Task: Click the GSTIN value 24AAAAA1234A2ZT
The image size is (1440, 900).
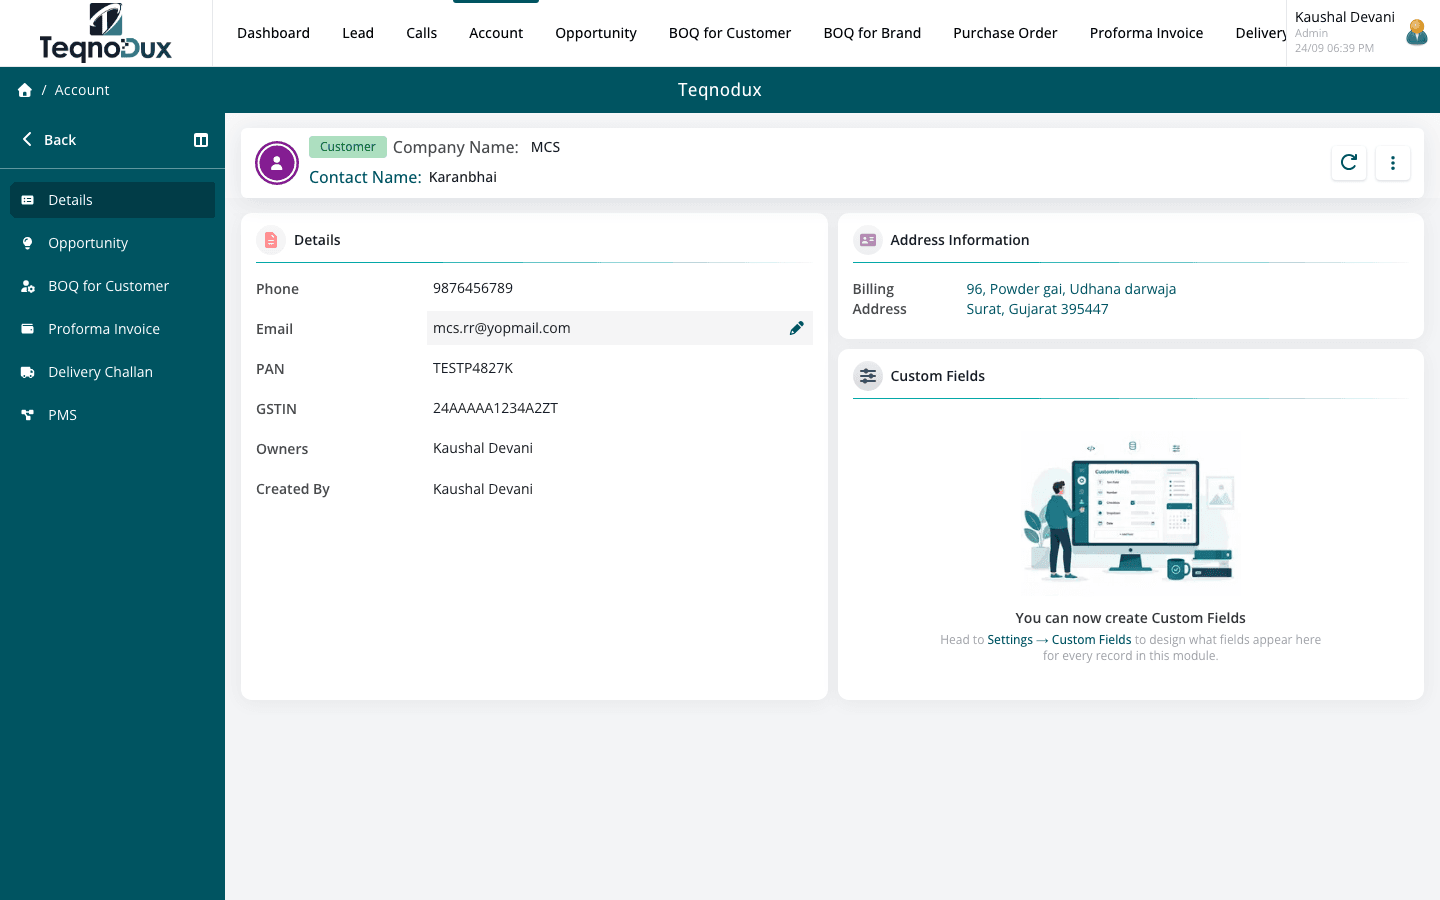Action: (x=495, y=408)
